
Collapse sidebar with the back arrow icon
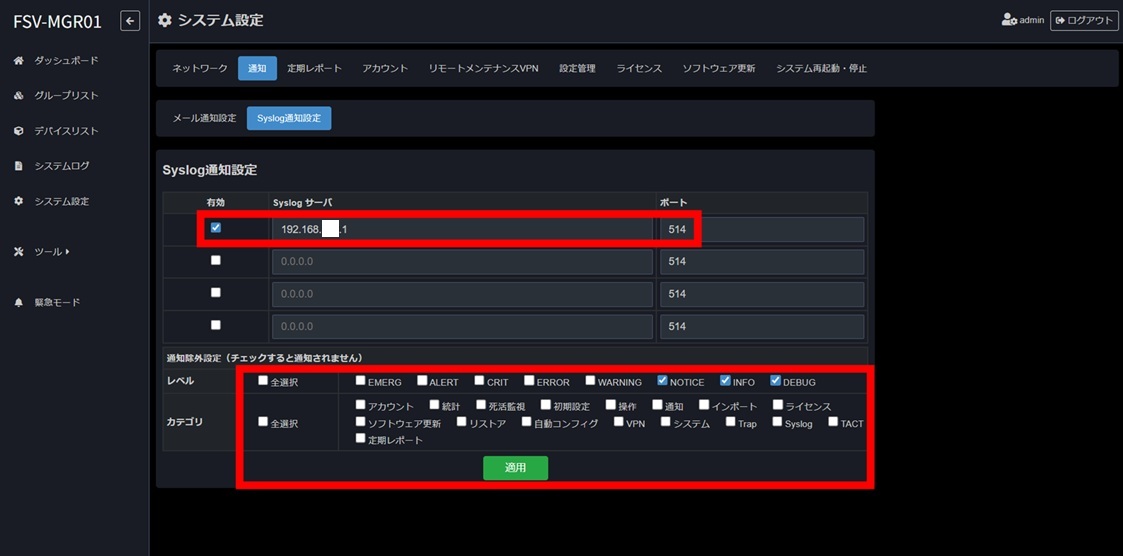tap(130, 21)
